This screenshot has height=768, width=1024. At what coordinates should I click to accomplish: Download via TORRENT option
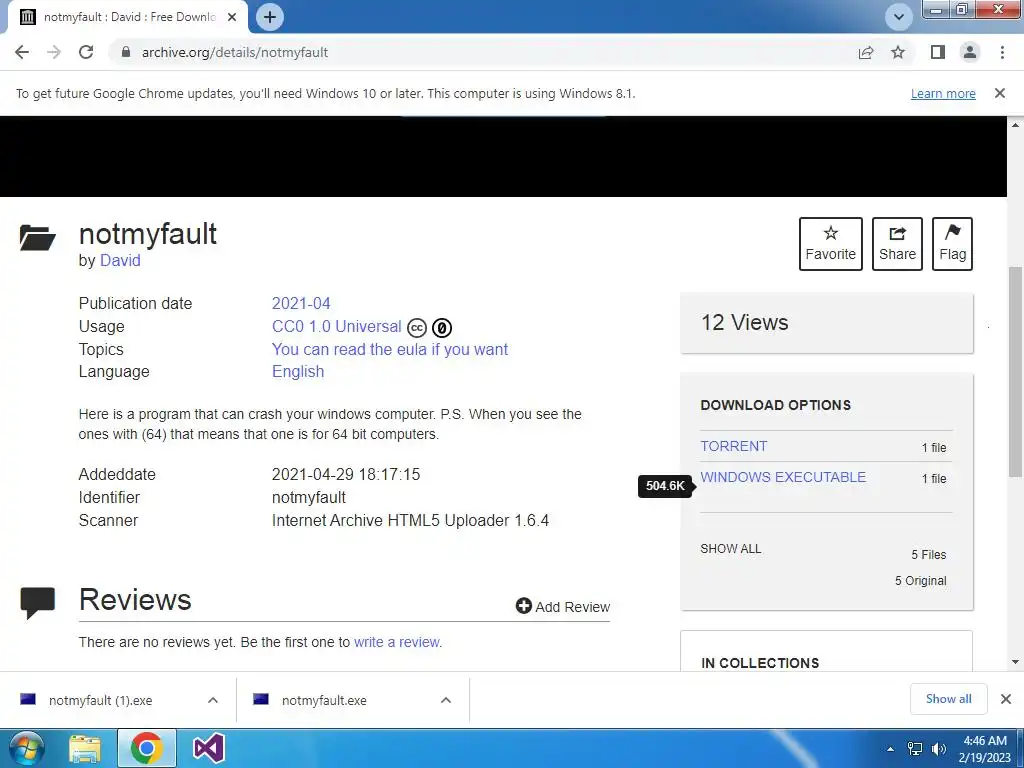733,446
